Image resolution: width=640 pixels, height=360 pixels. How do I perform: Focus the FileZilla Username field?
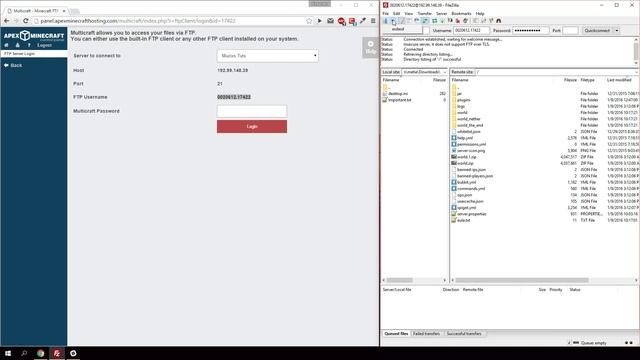[471, 31]
